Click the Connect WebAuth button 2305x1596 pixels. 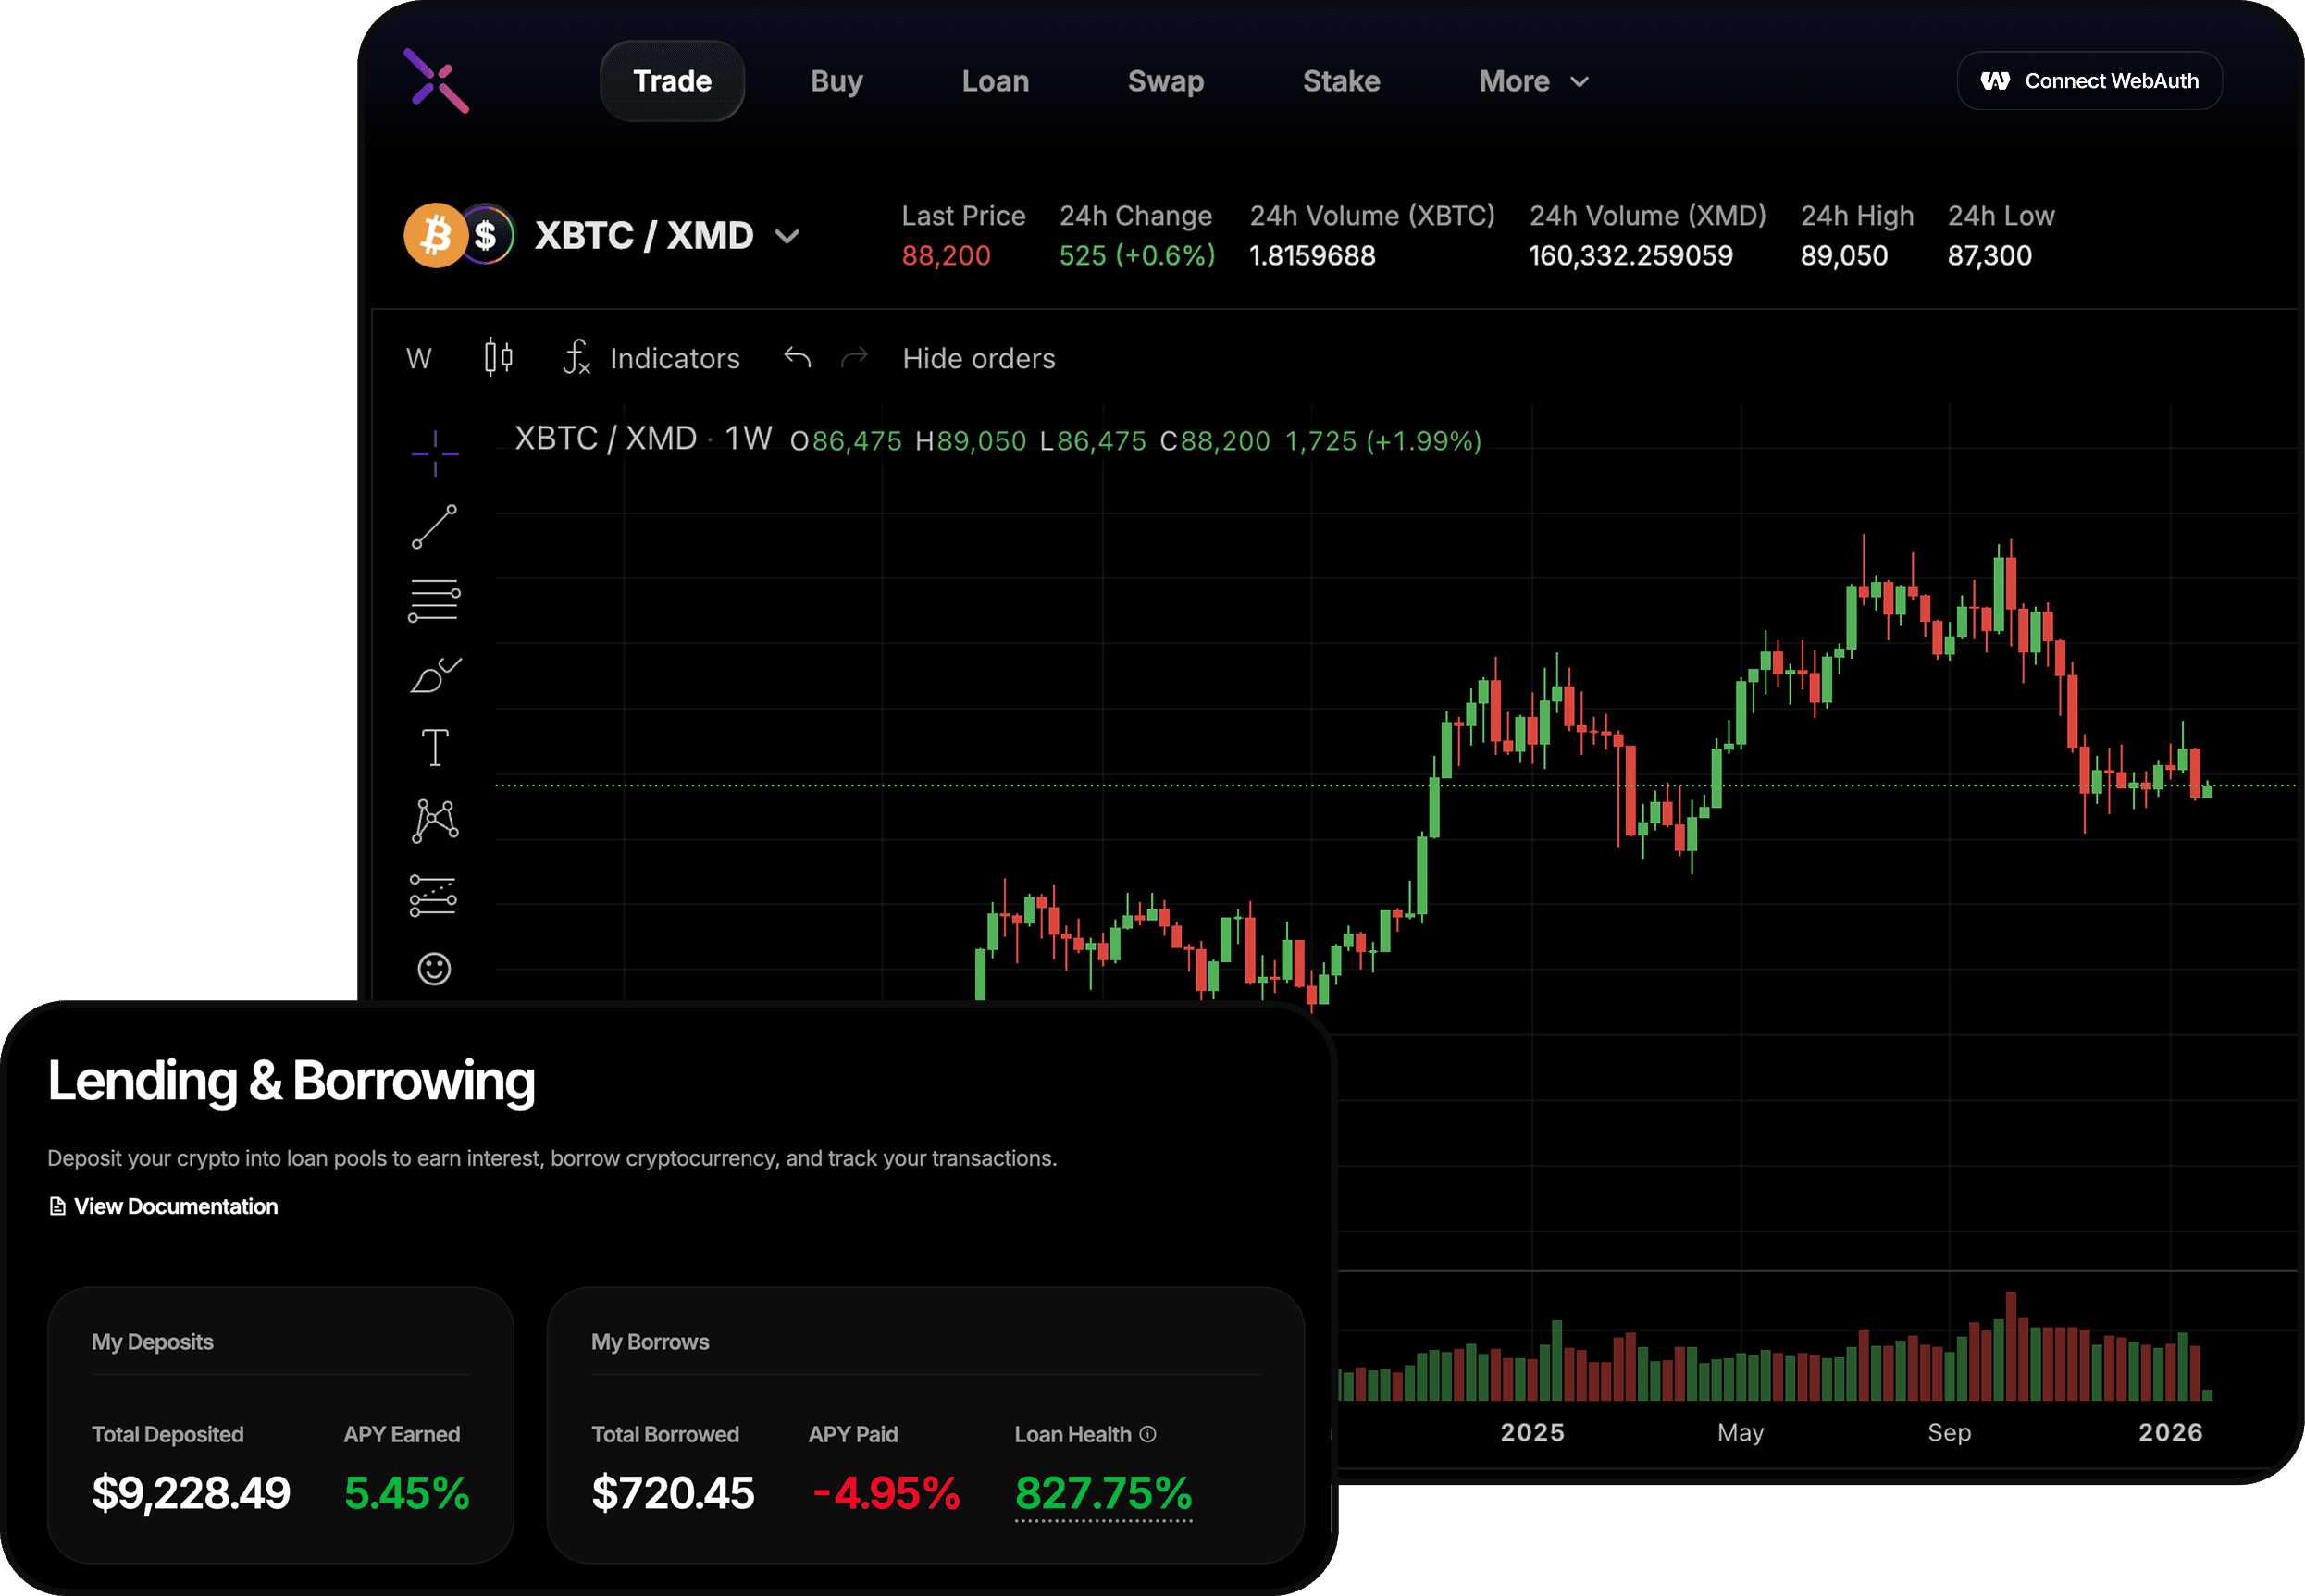pyautogui.click(x=2089, y=81)
